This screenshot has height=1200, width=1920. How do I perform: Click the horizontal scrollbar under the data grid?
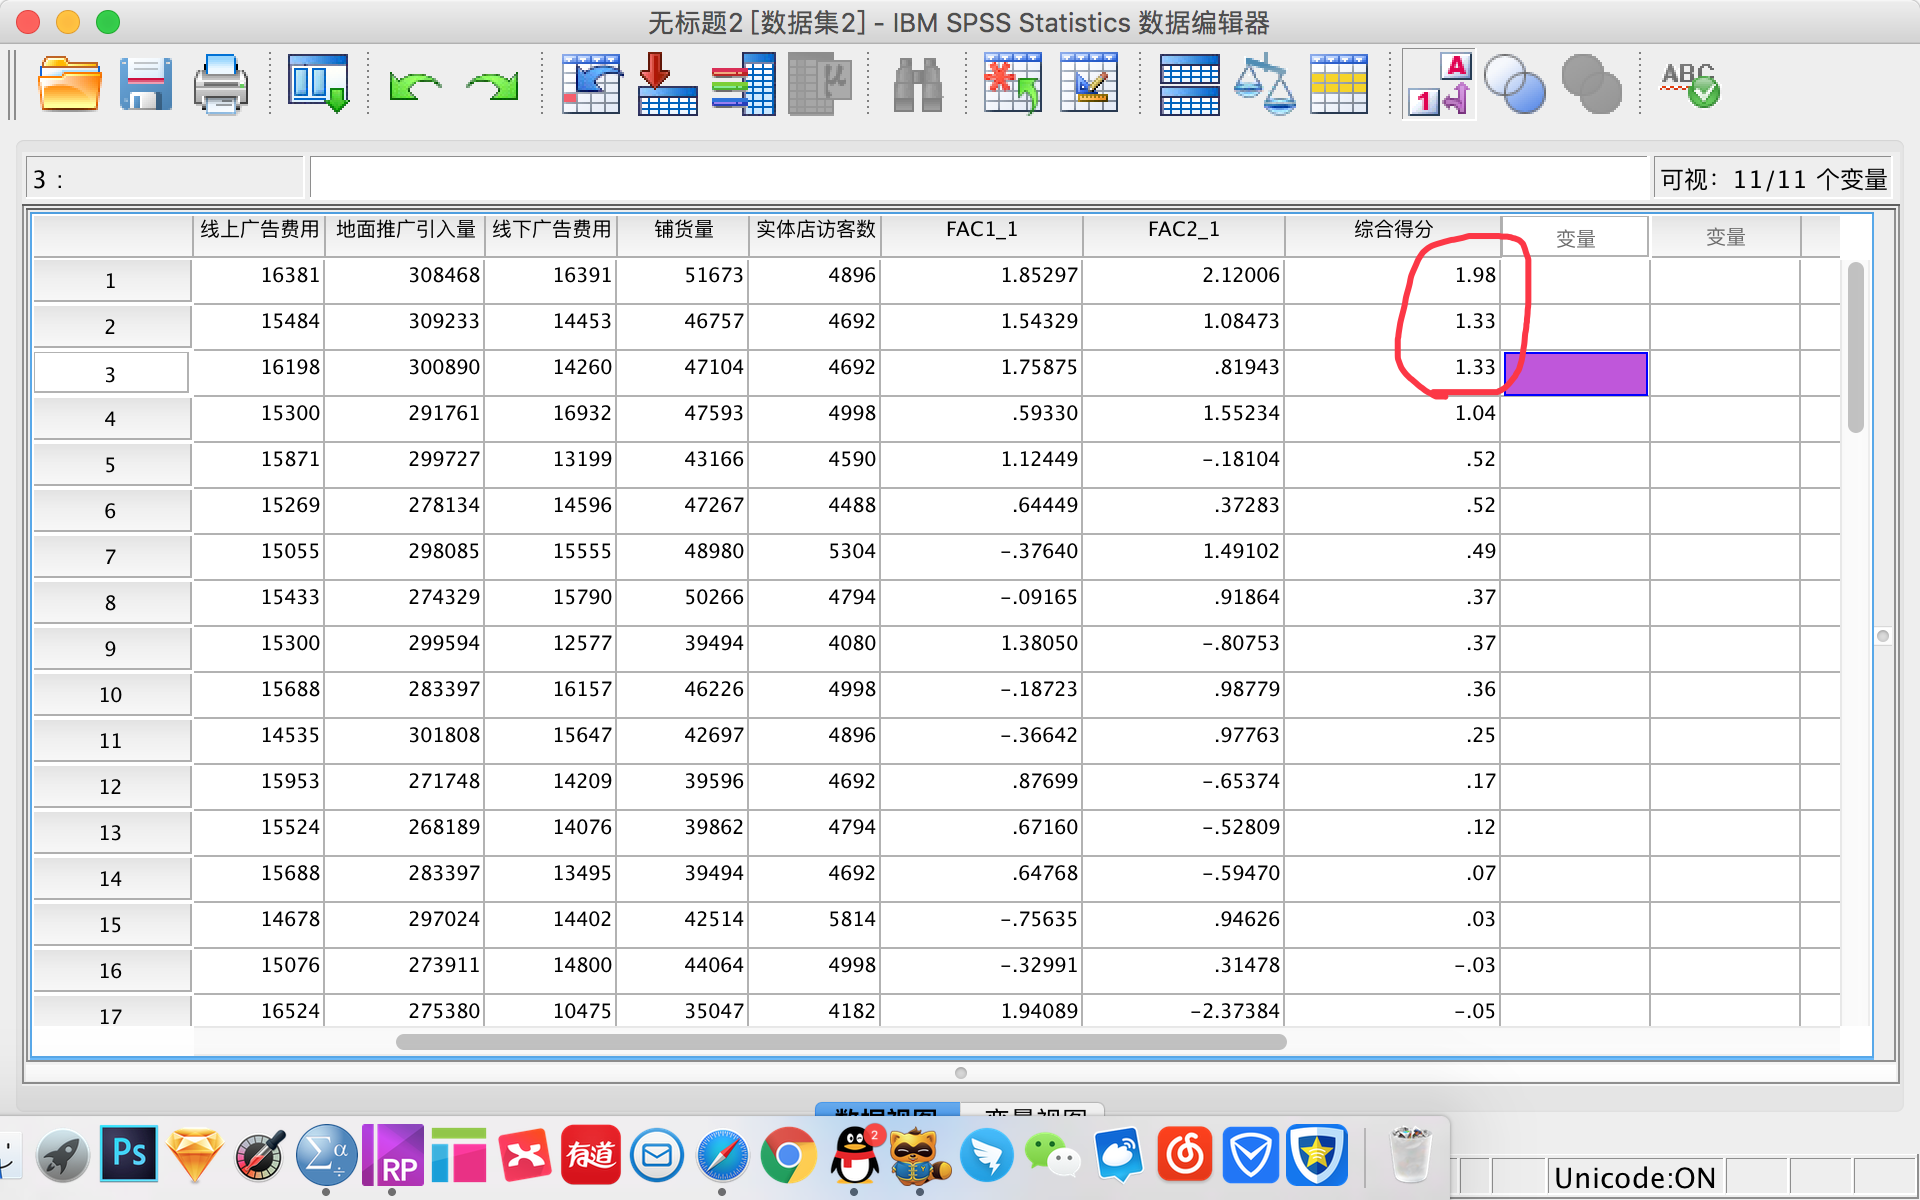pyautogui.click(x=840, y=1042)
